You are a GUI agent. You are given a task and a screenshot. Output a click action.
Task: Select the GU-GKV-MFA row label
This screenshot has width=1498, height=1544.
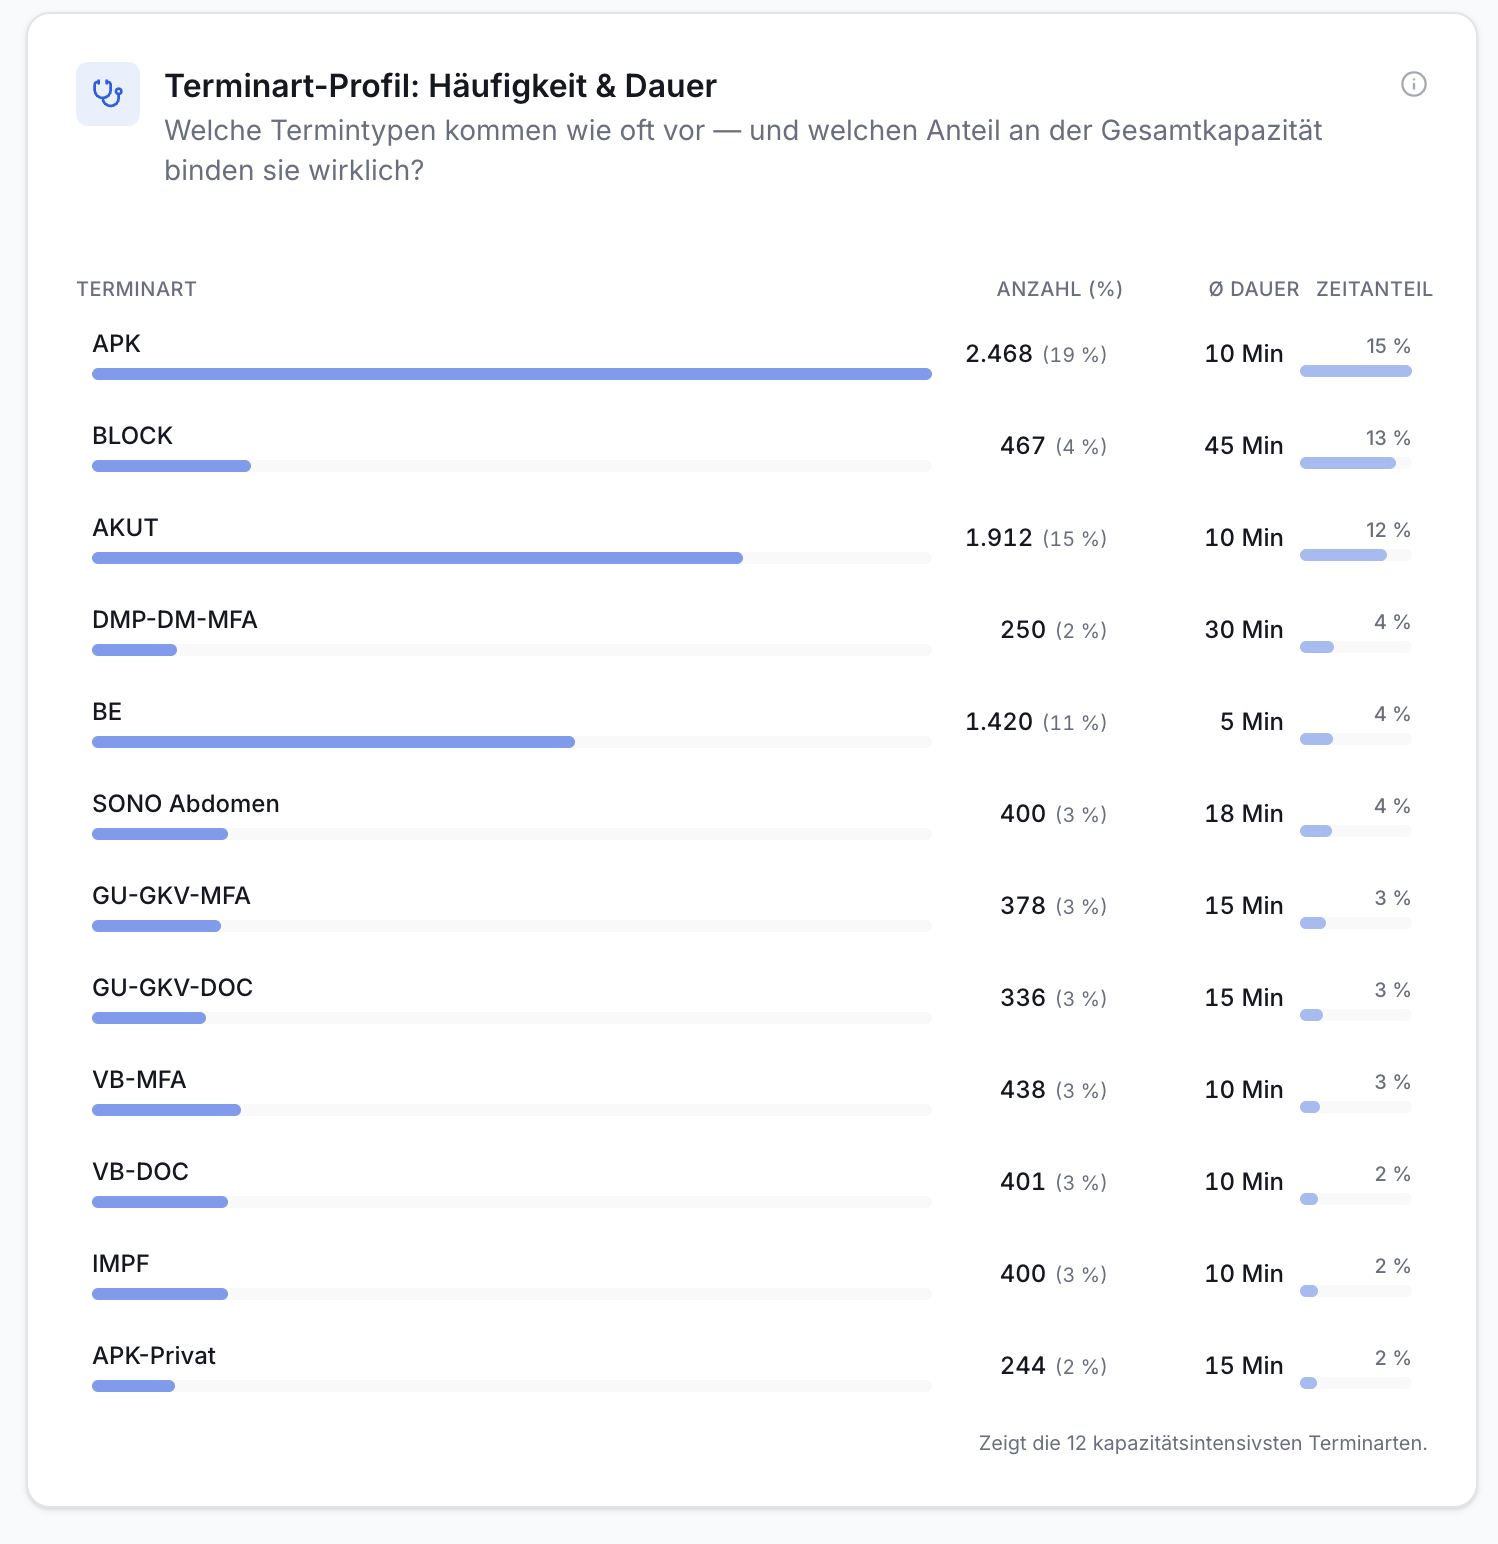[x=171, y=896]
